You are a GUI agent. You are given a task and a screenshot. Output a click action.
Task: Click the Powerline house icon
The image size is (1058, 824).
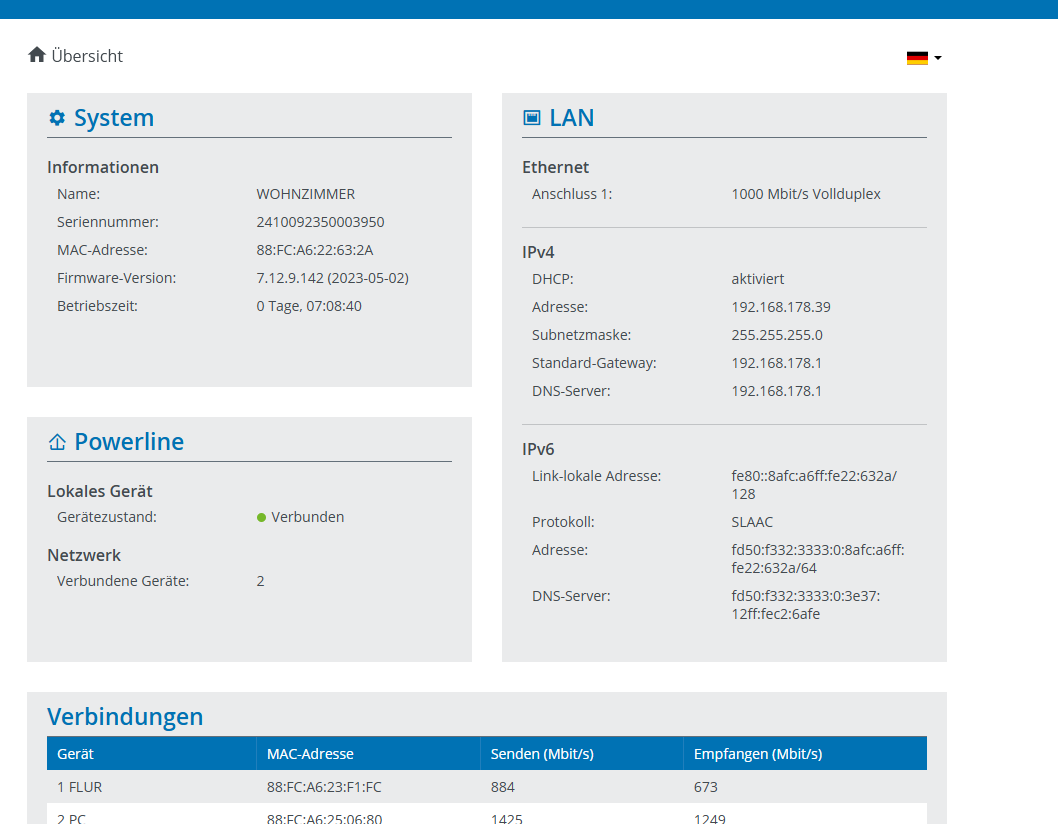(x=57, y=442)
